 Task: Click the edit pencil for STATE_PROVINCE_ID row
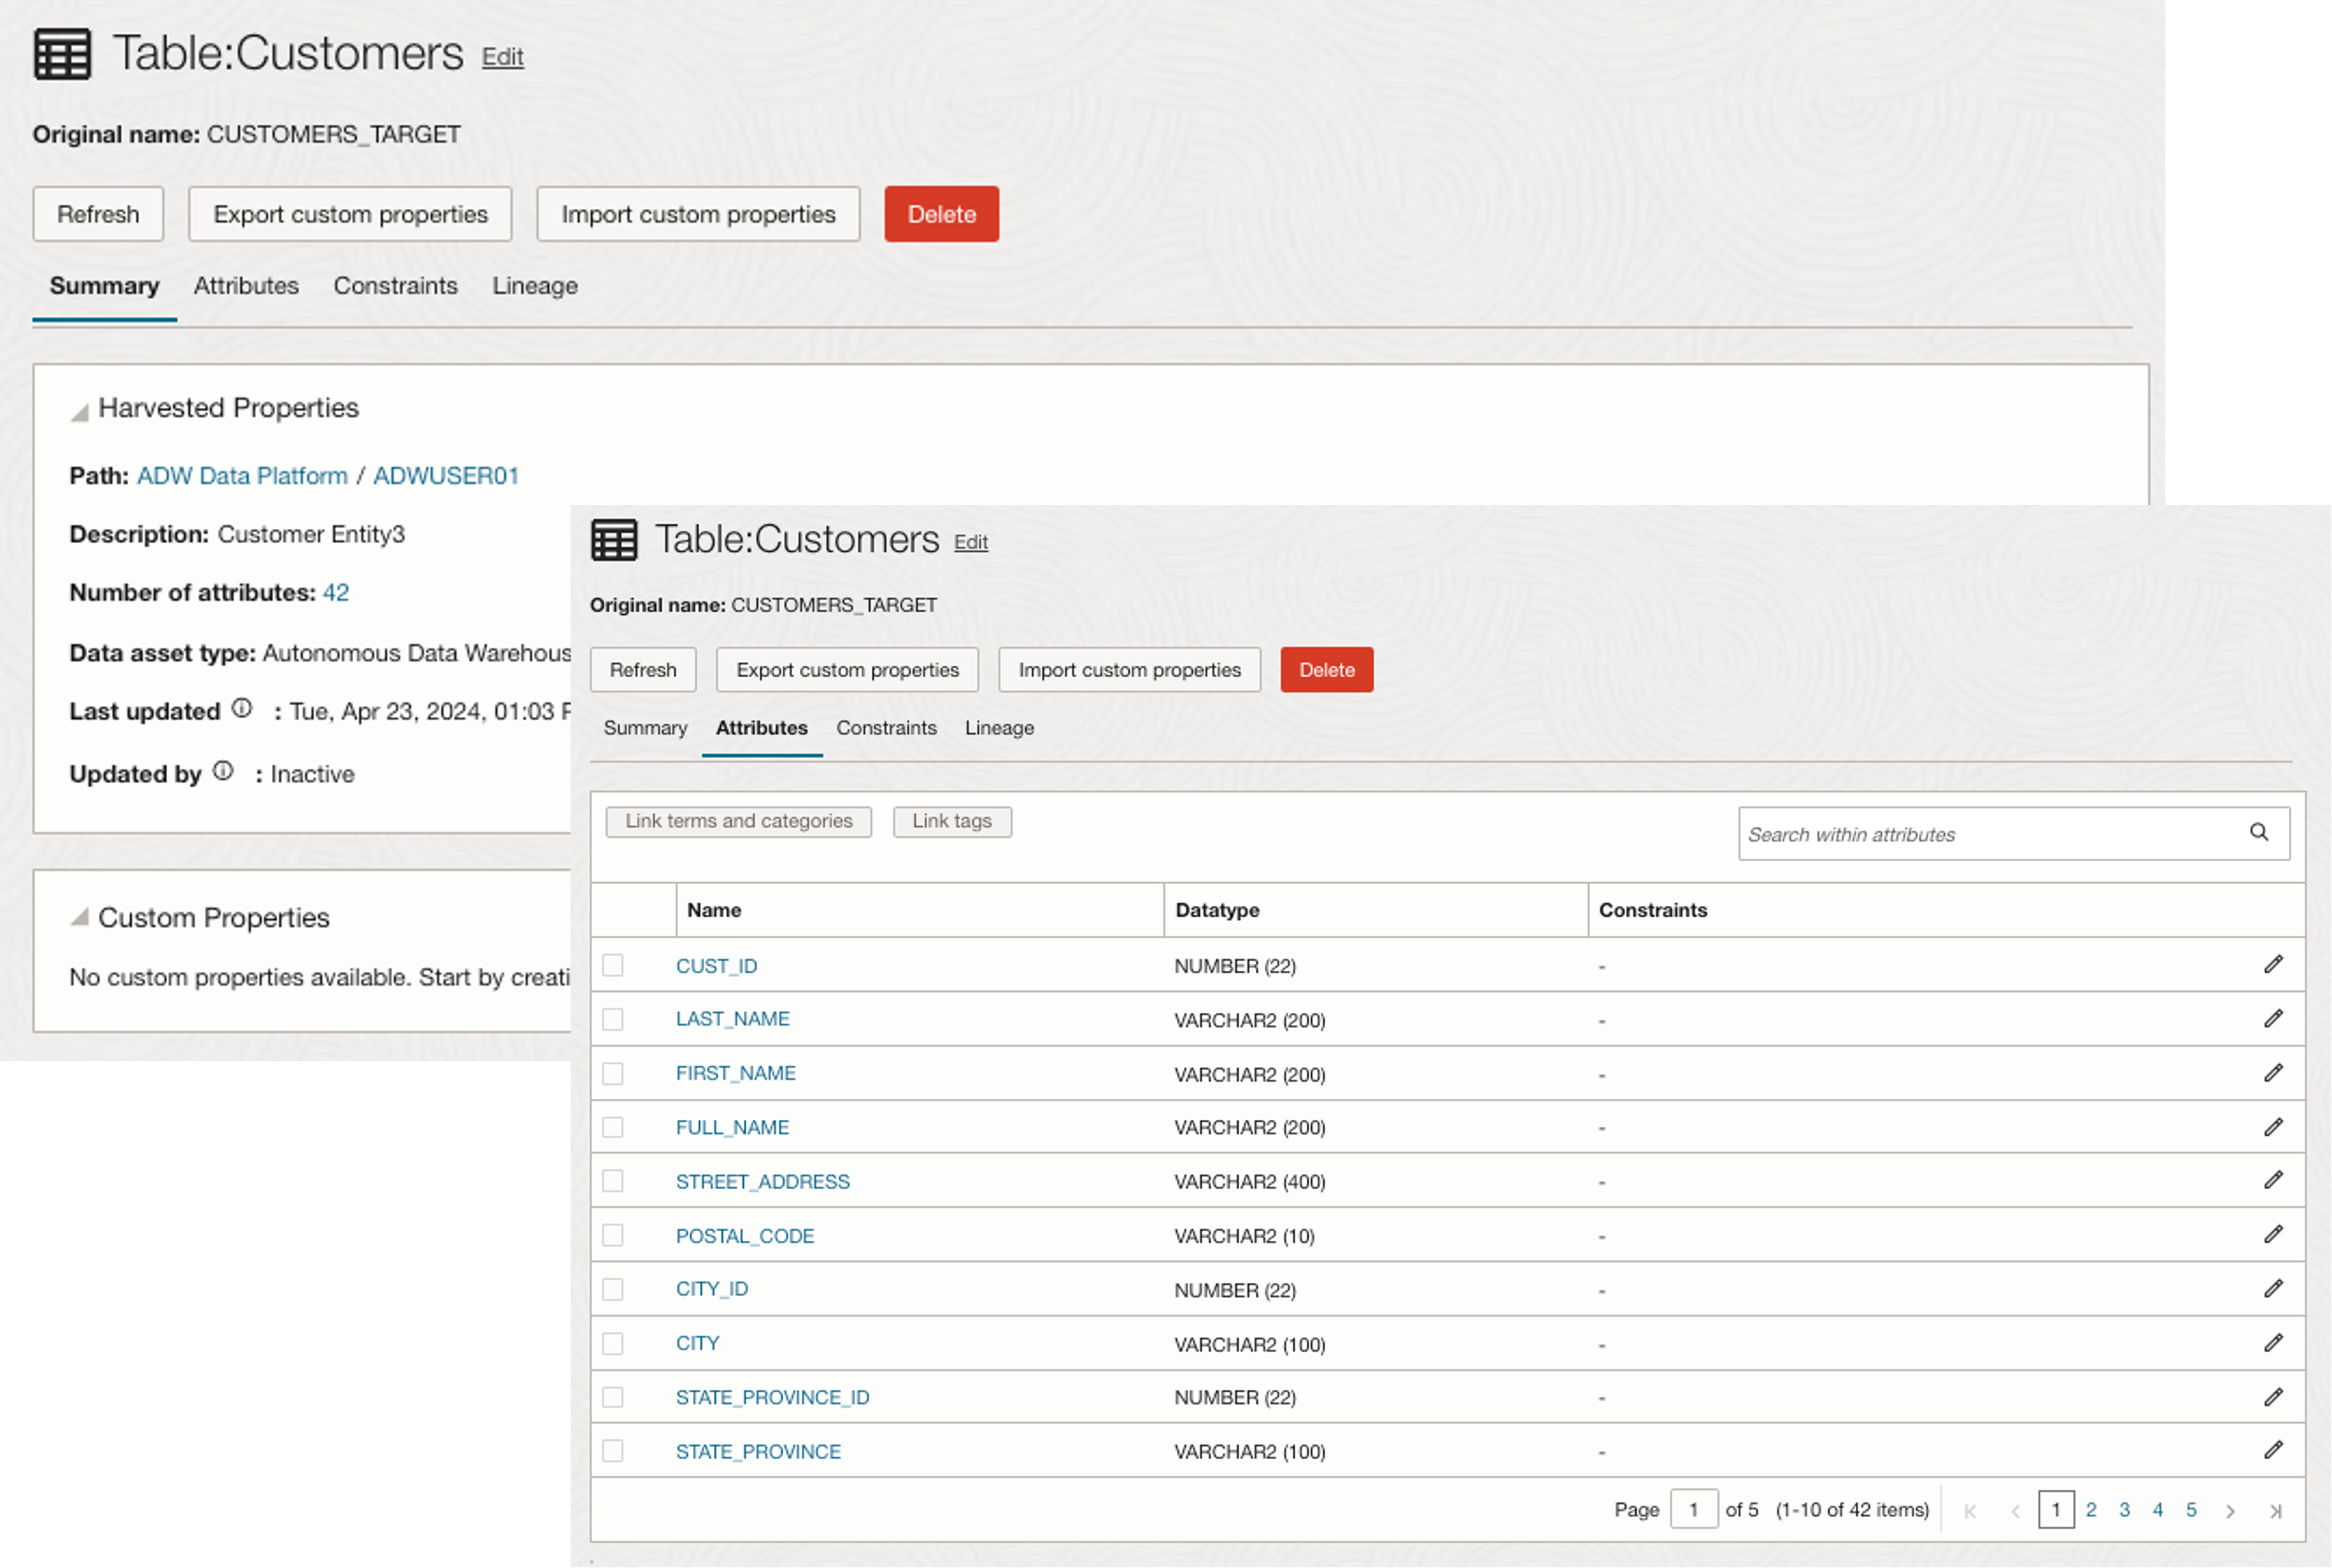click(2273, 1396)
